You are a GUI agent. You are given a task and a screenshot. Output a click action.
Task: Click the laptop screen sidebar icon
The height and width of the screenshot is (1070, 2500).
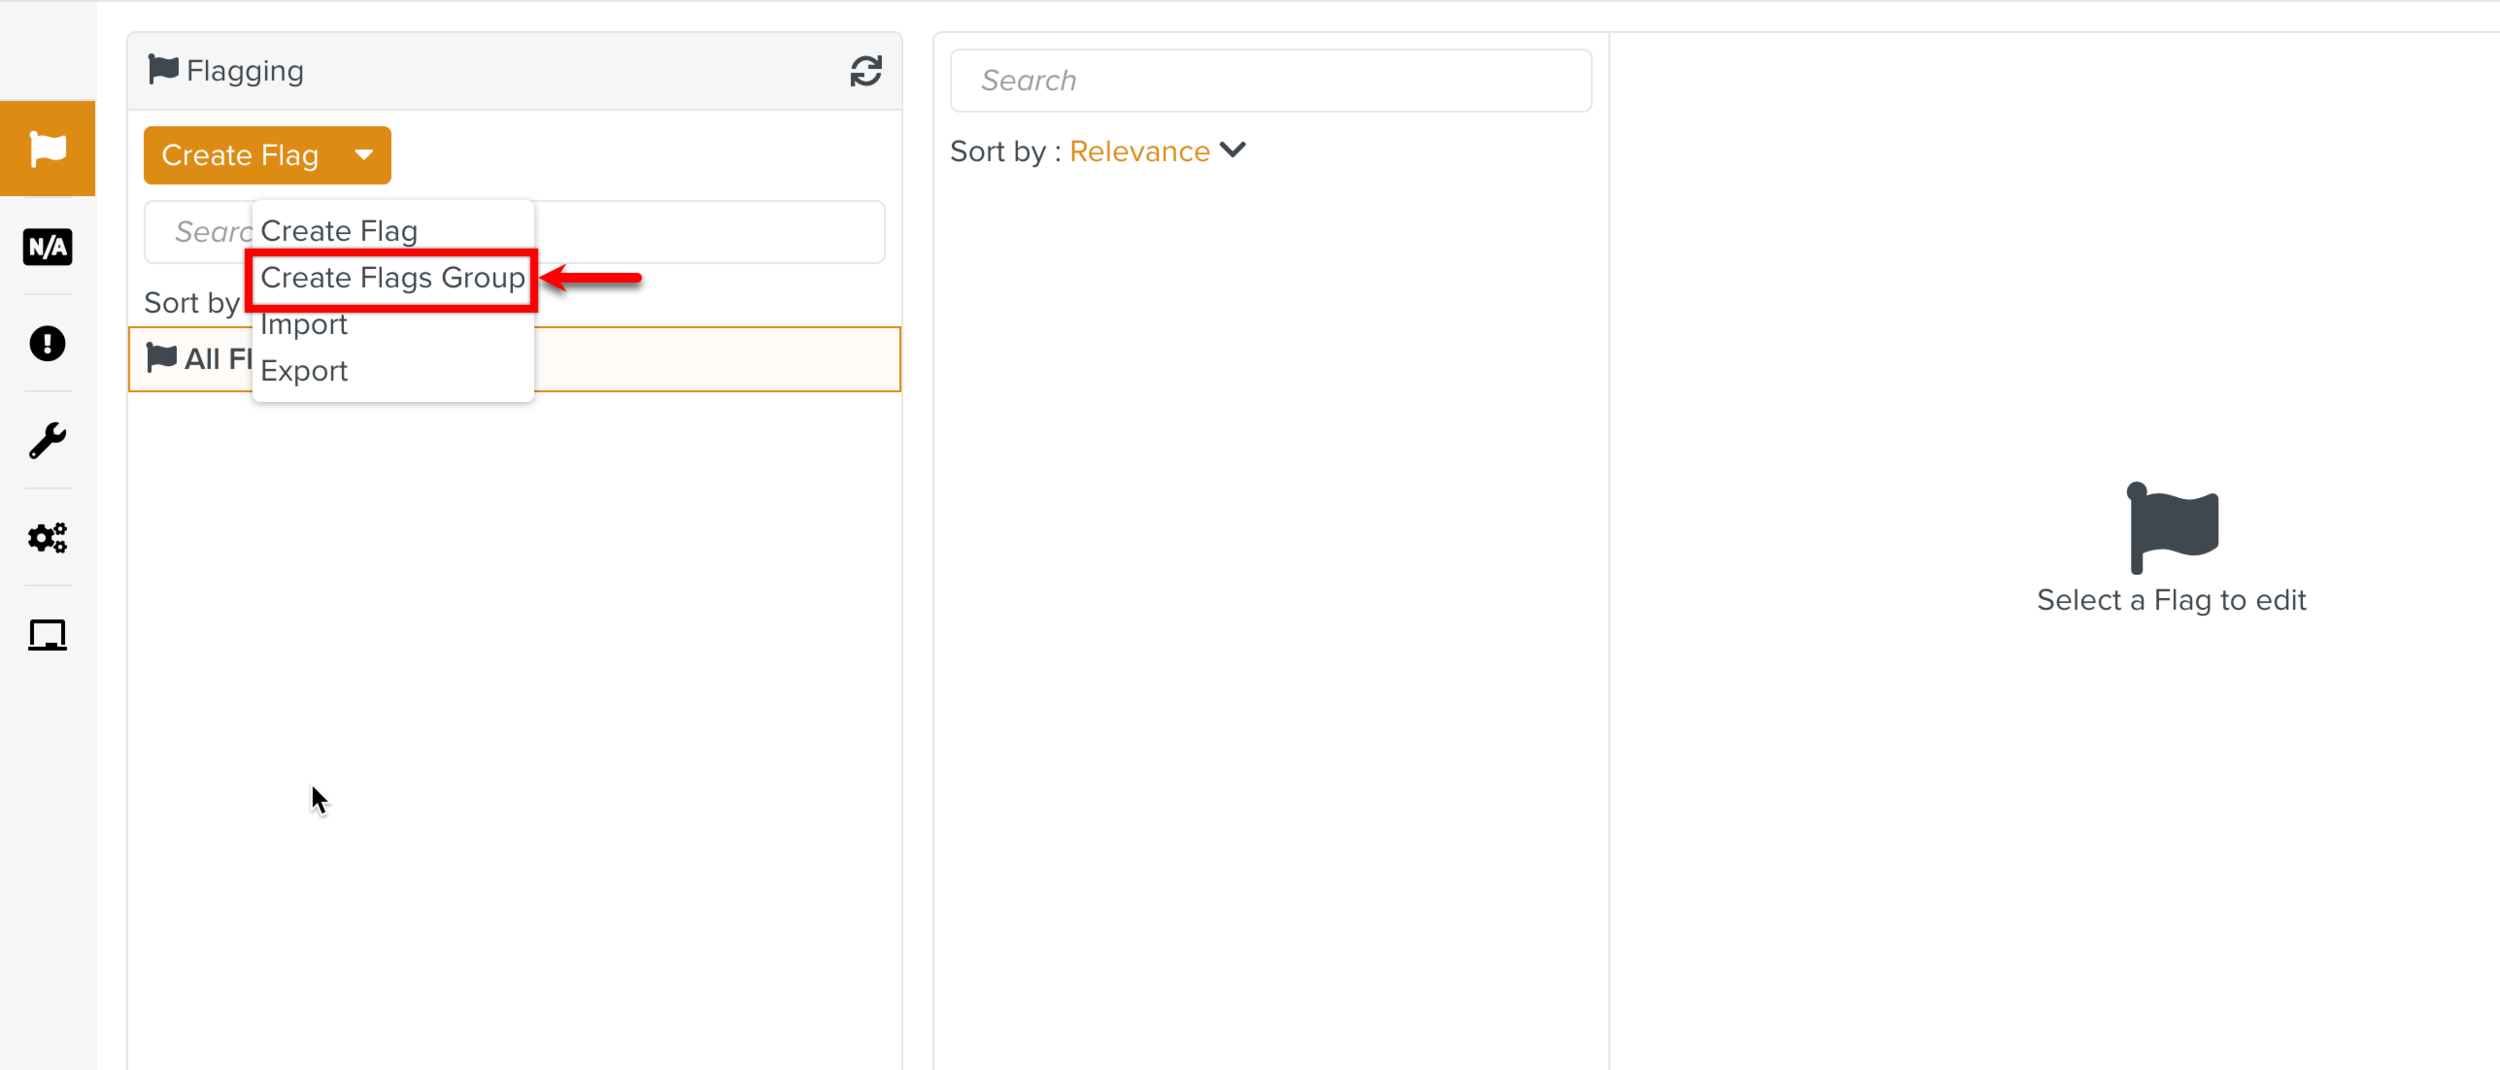[x=47, y=635]
